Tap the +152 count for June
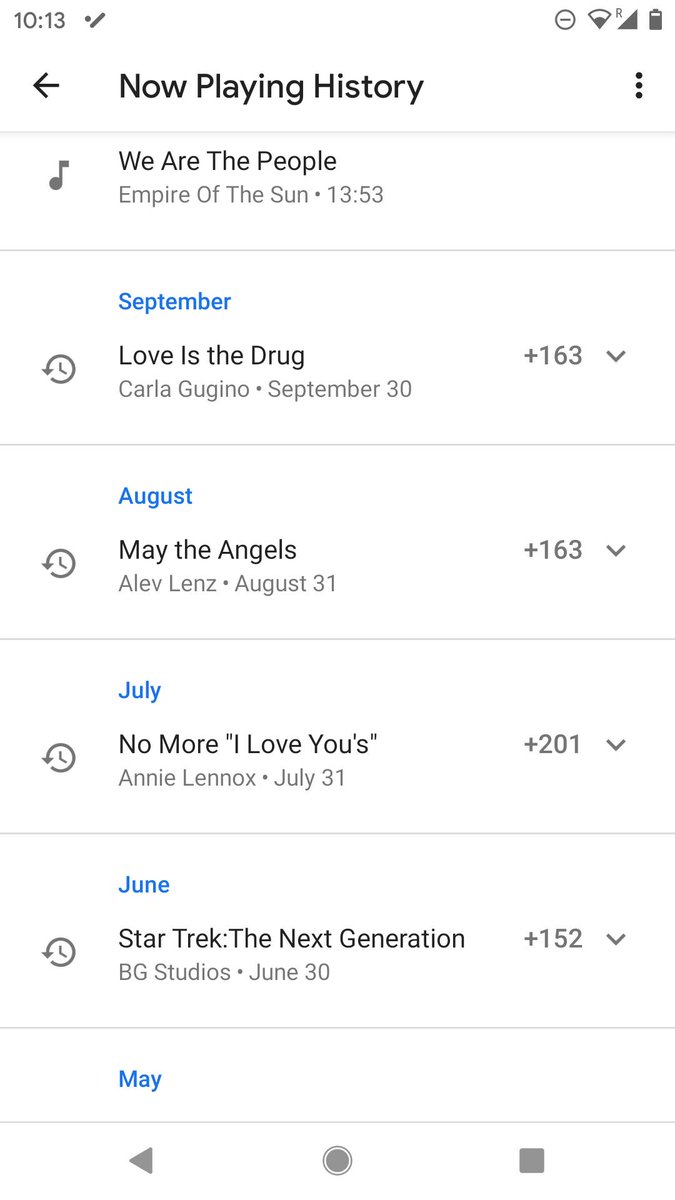Screen dimensions: 675x1200 pyautogui.click(x=552, y=939)
